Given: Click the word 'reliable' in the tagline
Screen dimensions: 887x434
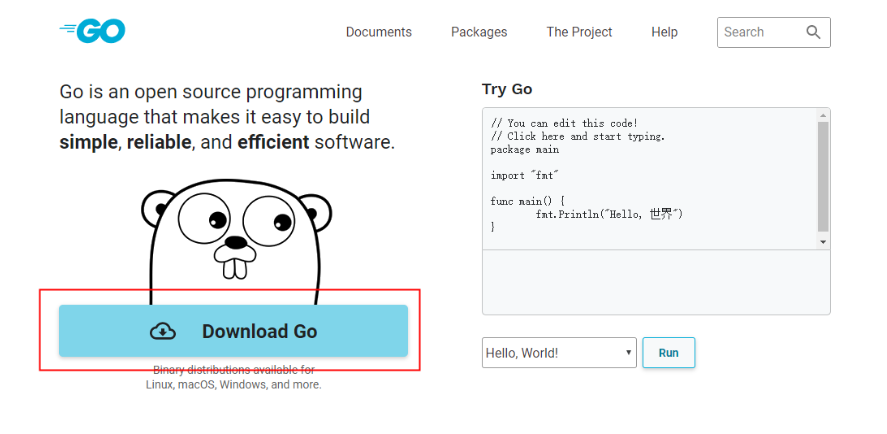Looking at the screenshot, I should click(159, 142).
